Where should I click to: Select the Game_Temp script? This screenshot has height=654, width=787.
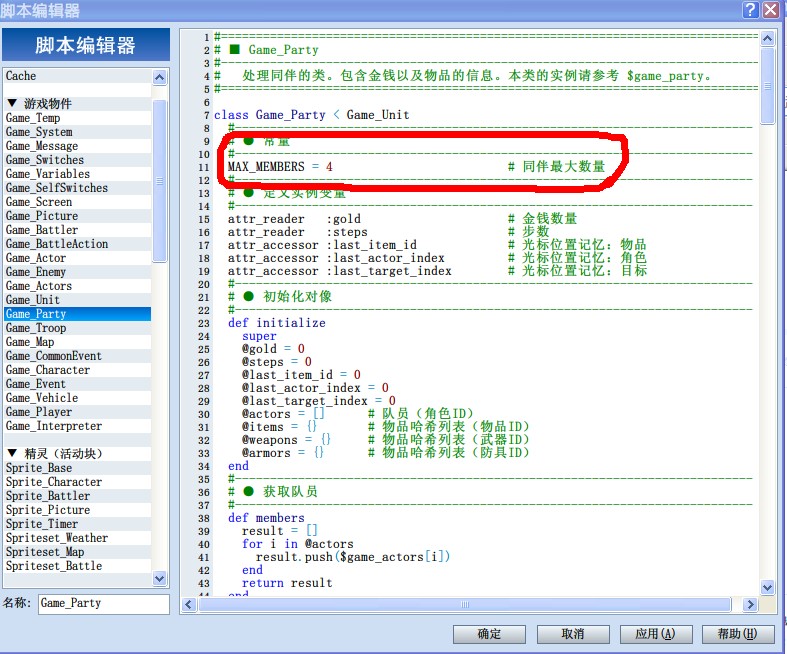77,118
